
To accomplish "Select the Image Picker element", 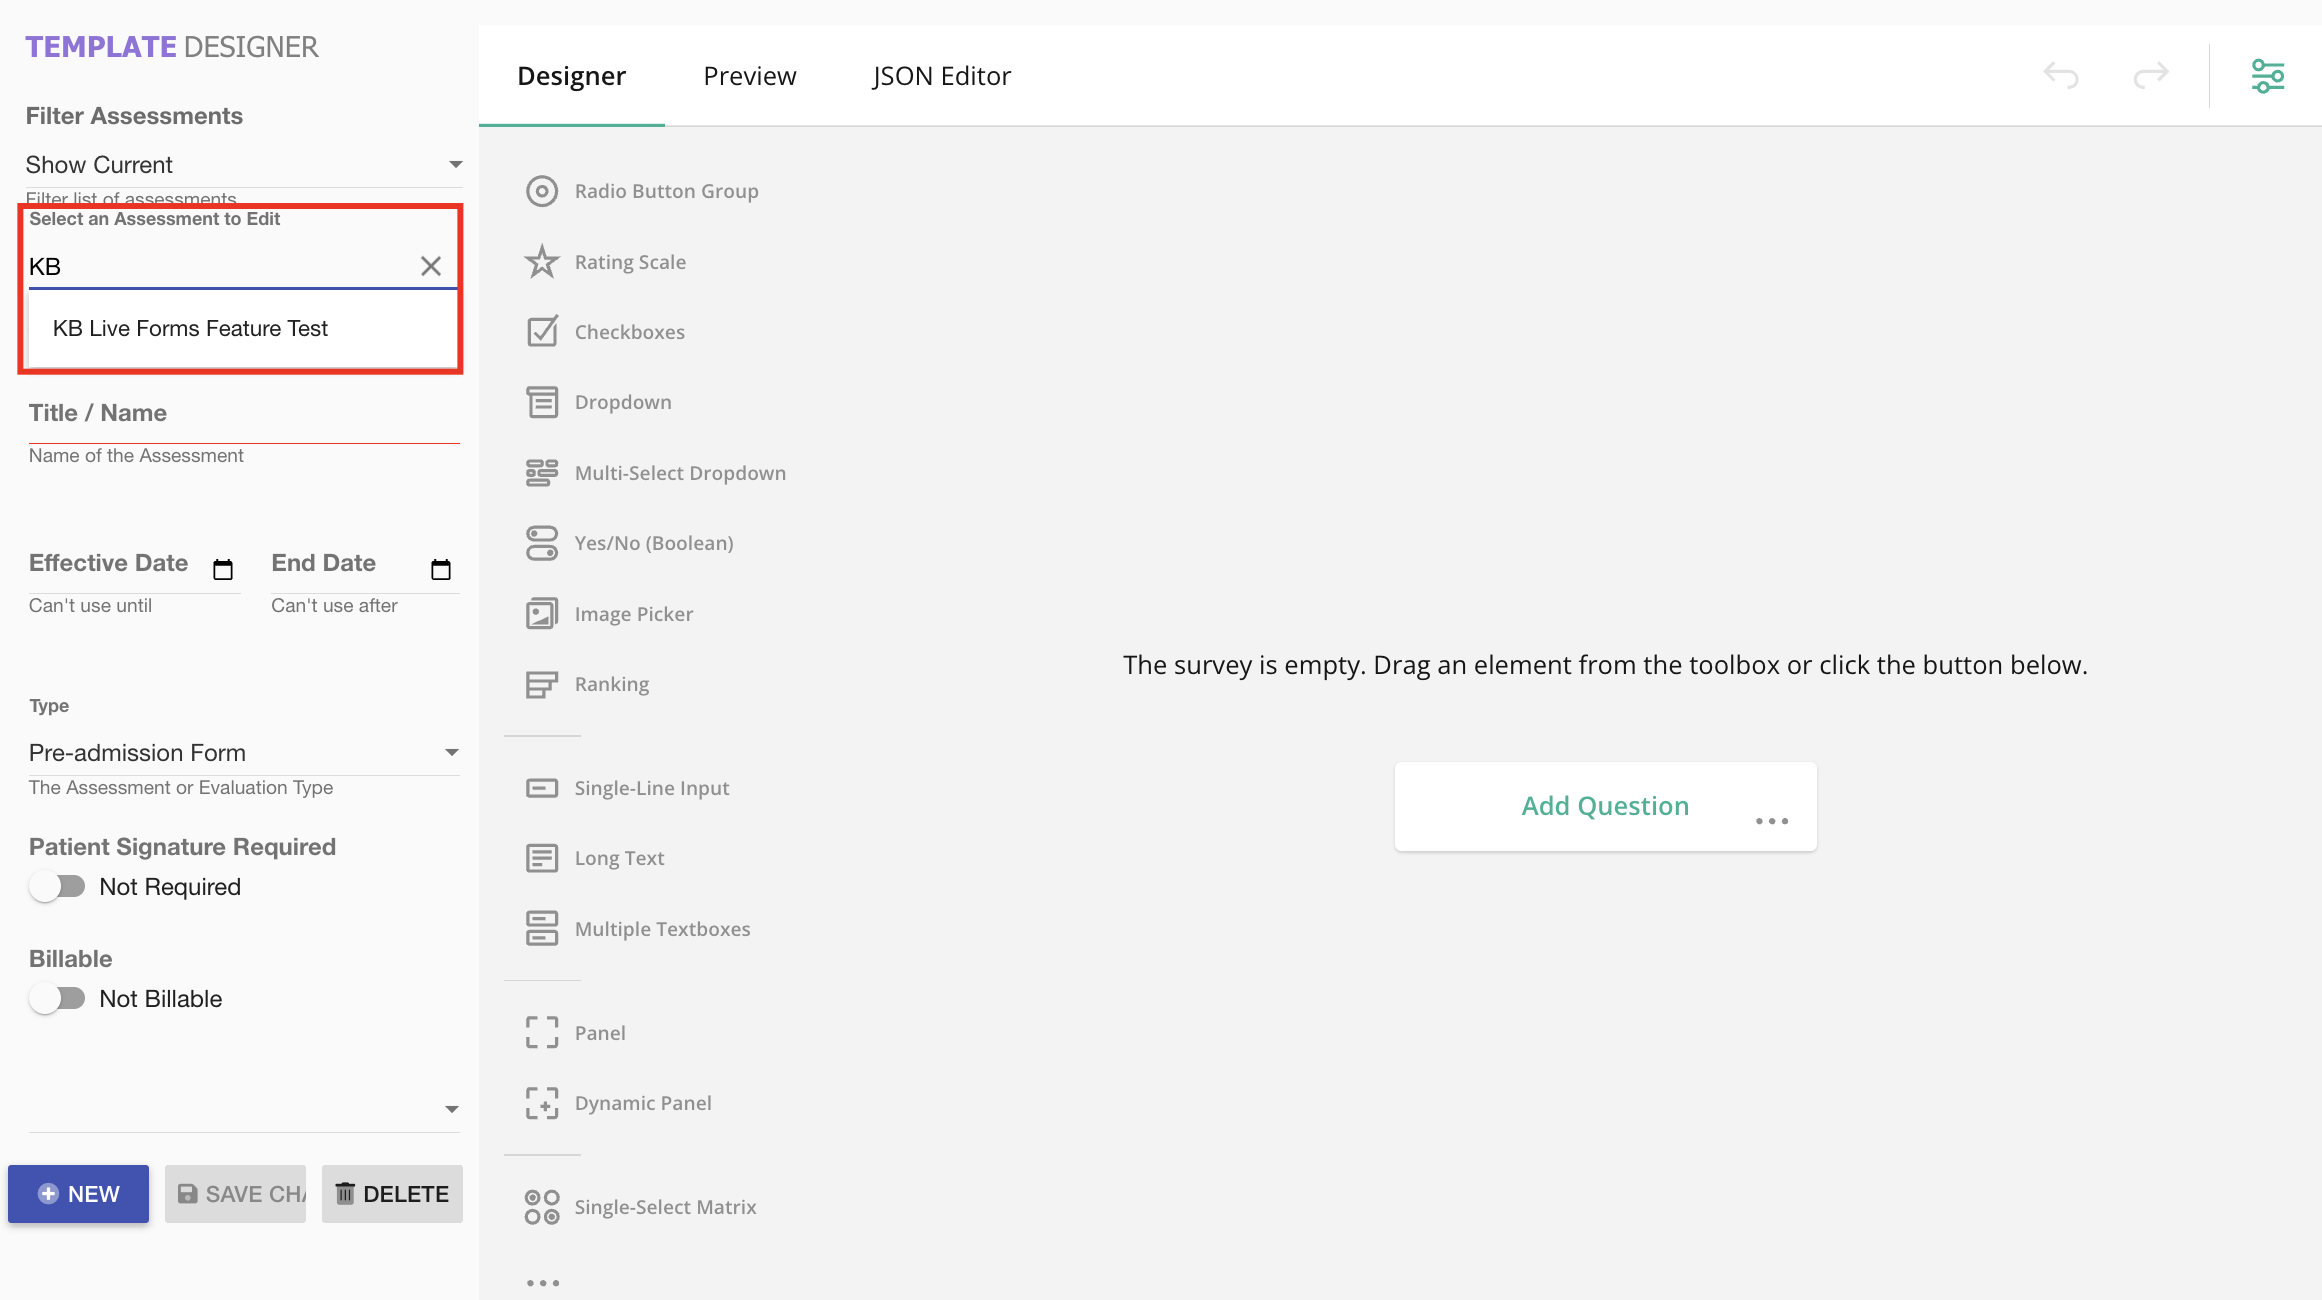I will point(633,613).
